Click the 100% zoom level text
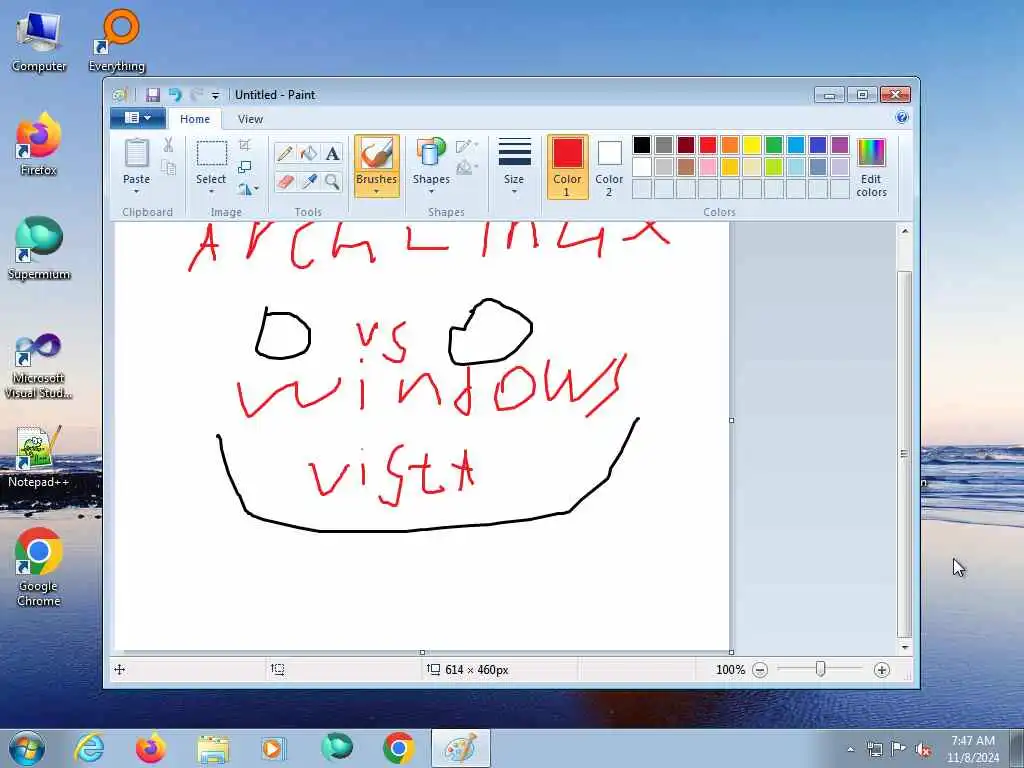Screen dimensions: 1024x768 730,670
